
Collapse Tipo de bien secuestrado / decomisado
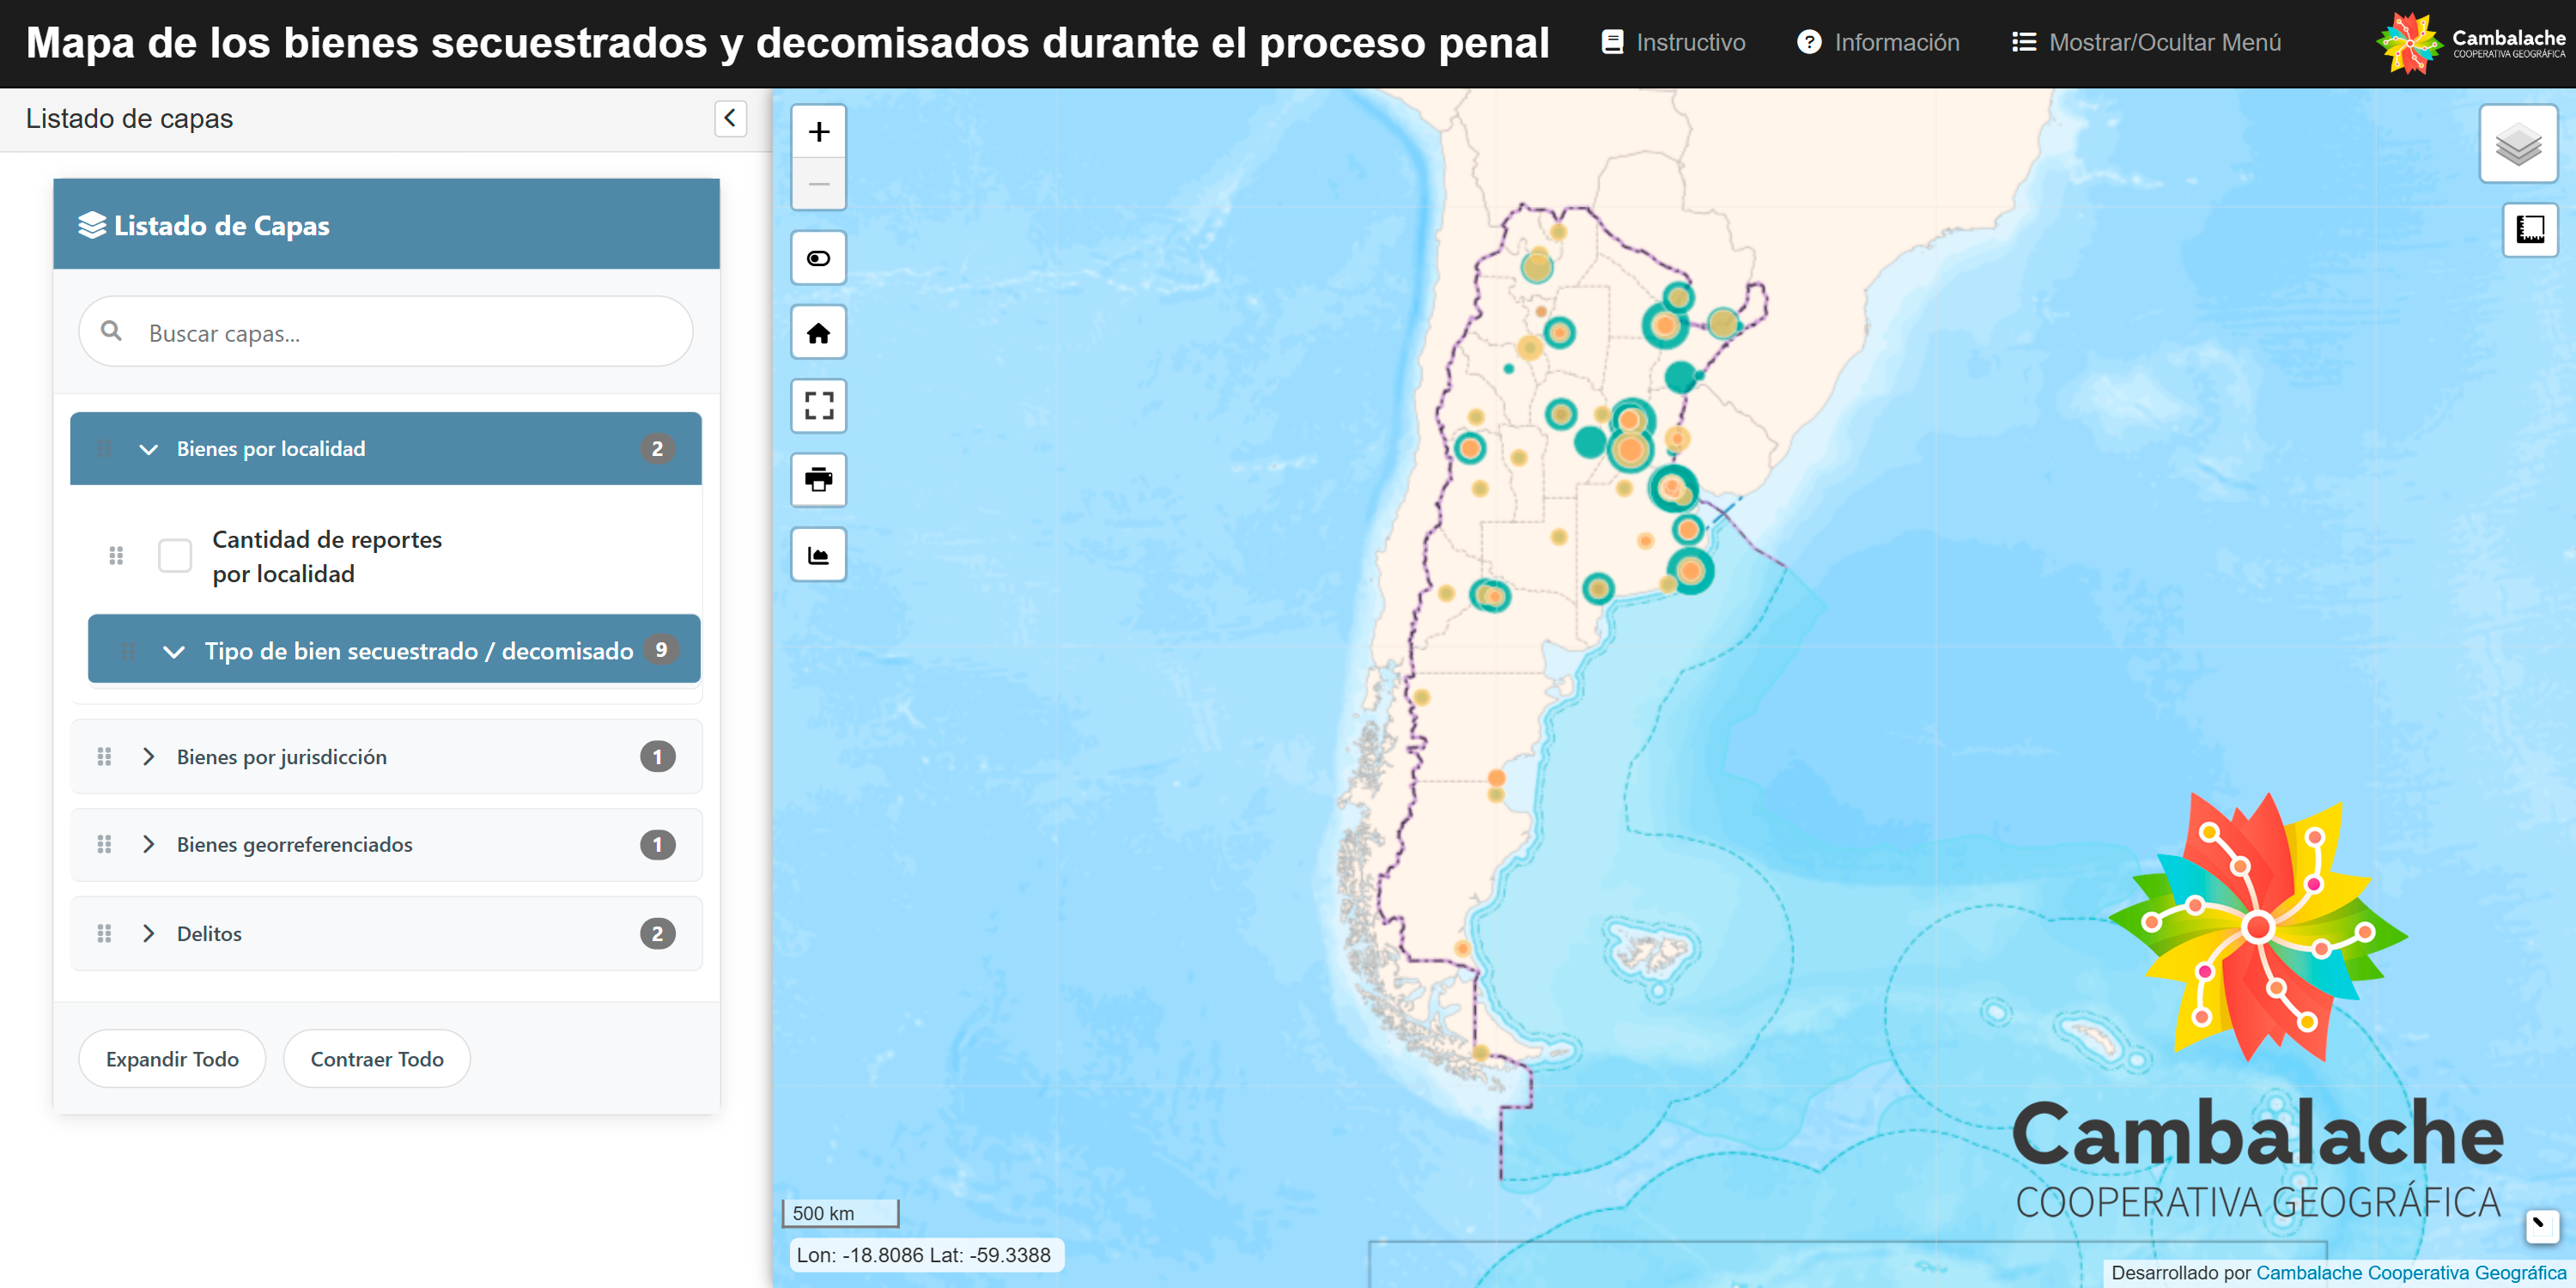pyautogui.click(x=173, y=651)
